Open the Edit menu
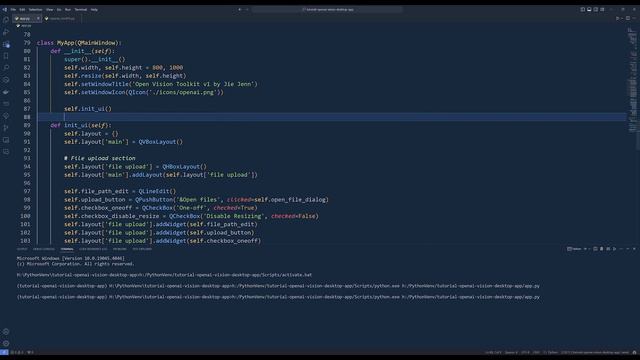Image resolution: width=640 pixels, height=360 pixels. (22, 9)
